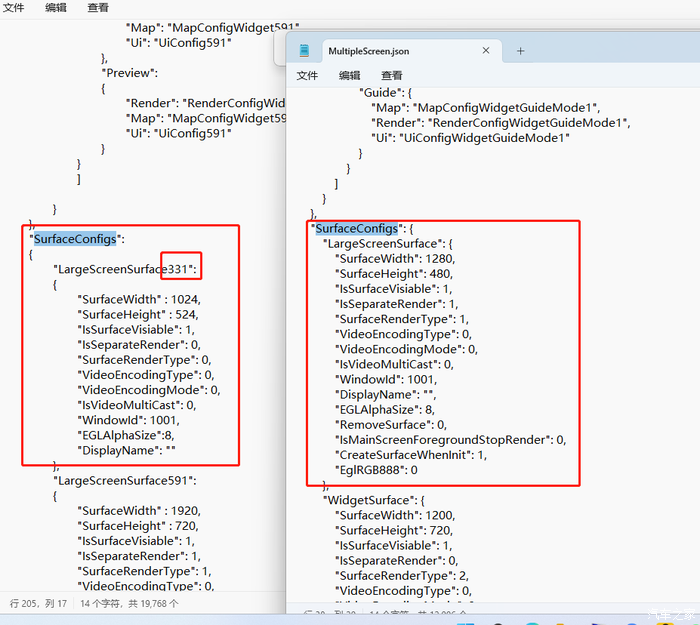Image resolution: width=700 pixels, height=625 pixels.
Task: Open 编辑 menu in the left Notepad window
Action: click(56, 7)
